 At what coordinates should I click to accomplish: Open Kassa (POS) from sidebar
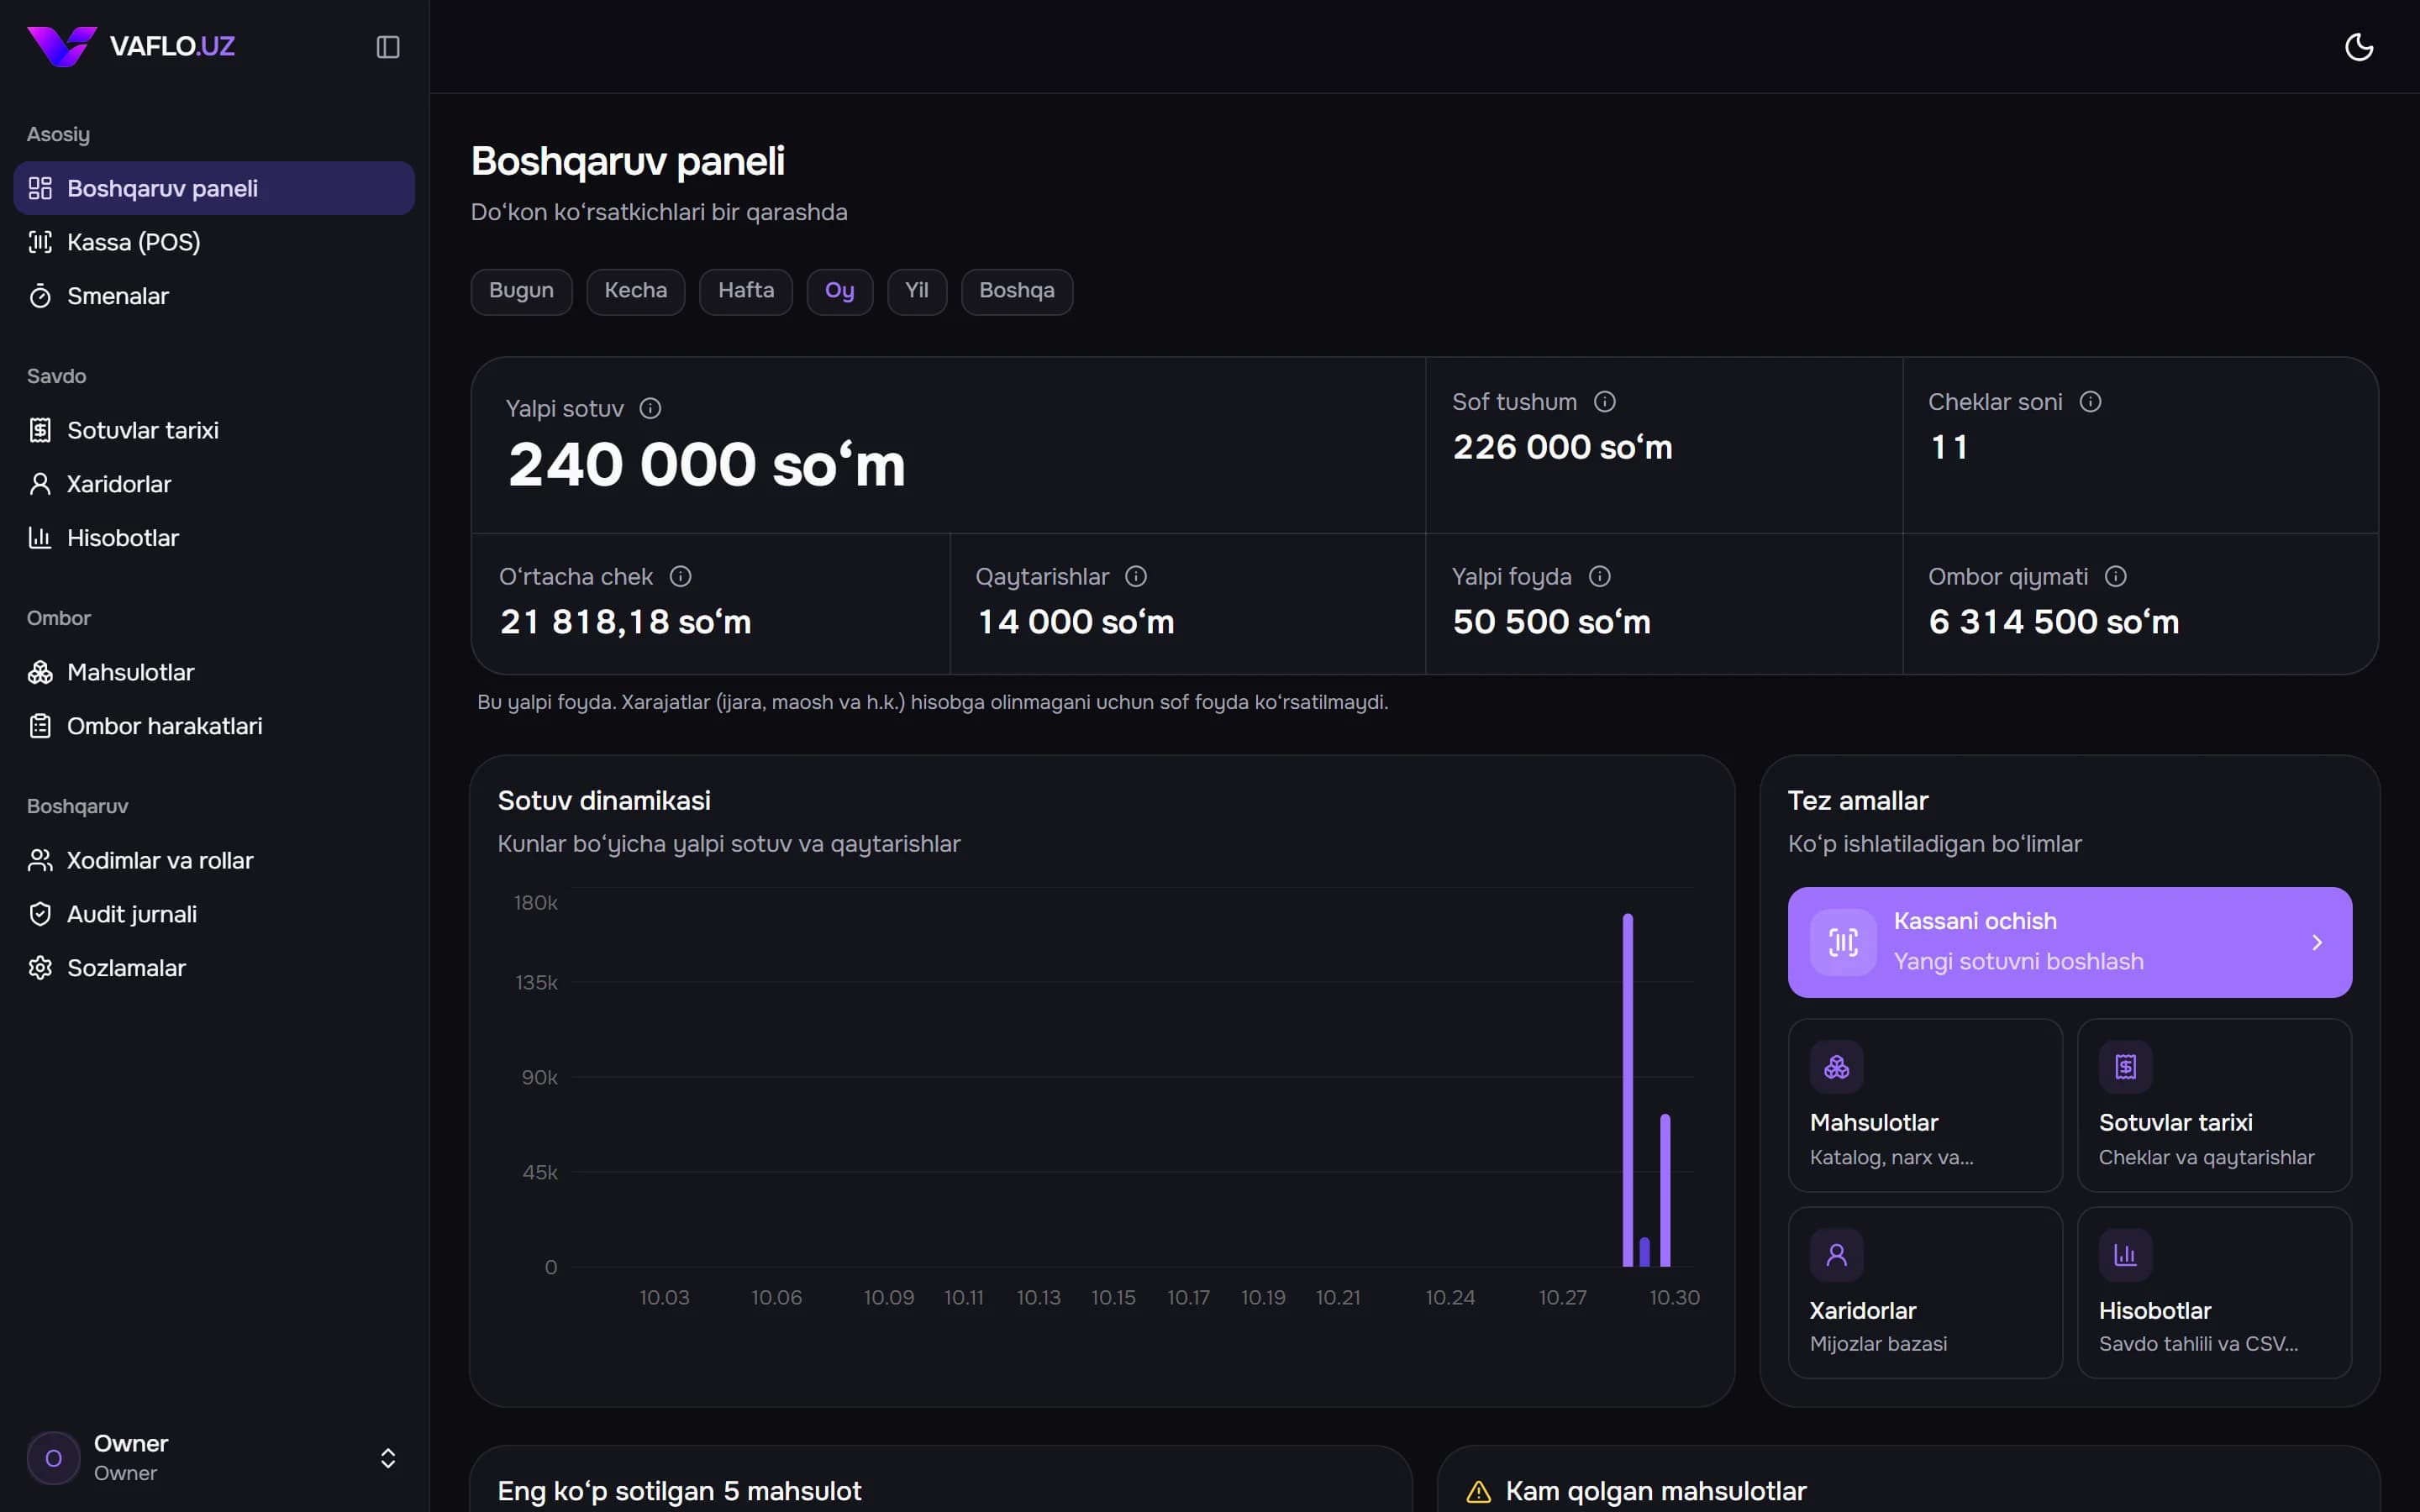(214, 242)
